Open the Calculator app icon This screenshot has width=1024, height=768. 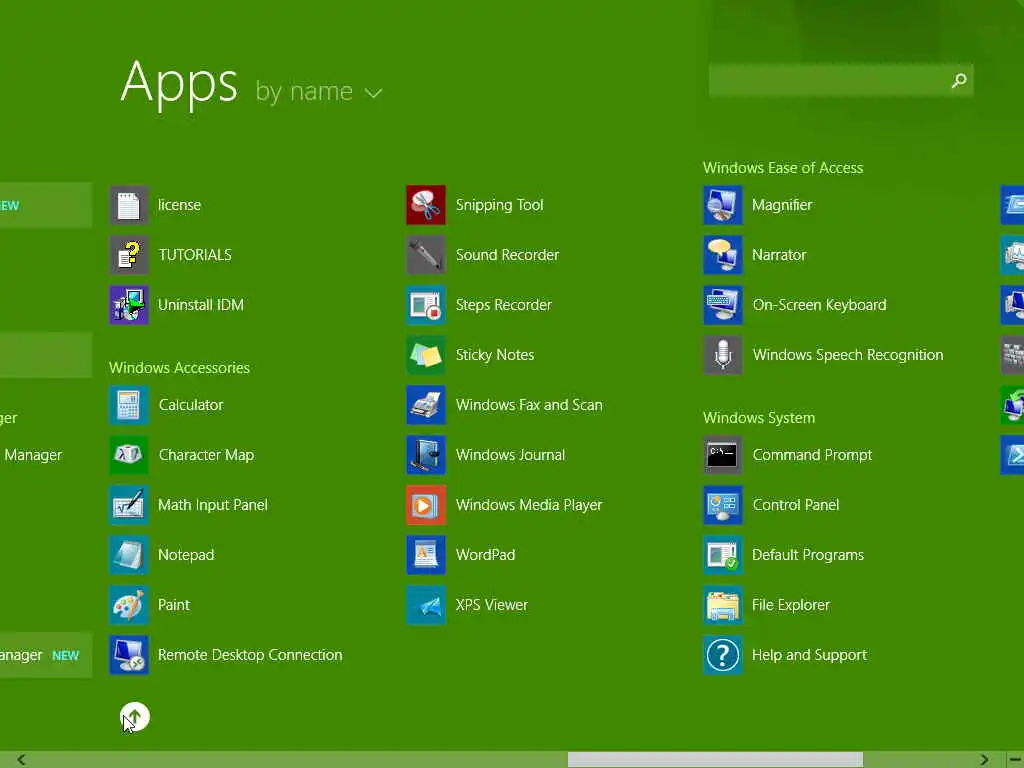pyautogui.click(x=129, y=405)
